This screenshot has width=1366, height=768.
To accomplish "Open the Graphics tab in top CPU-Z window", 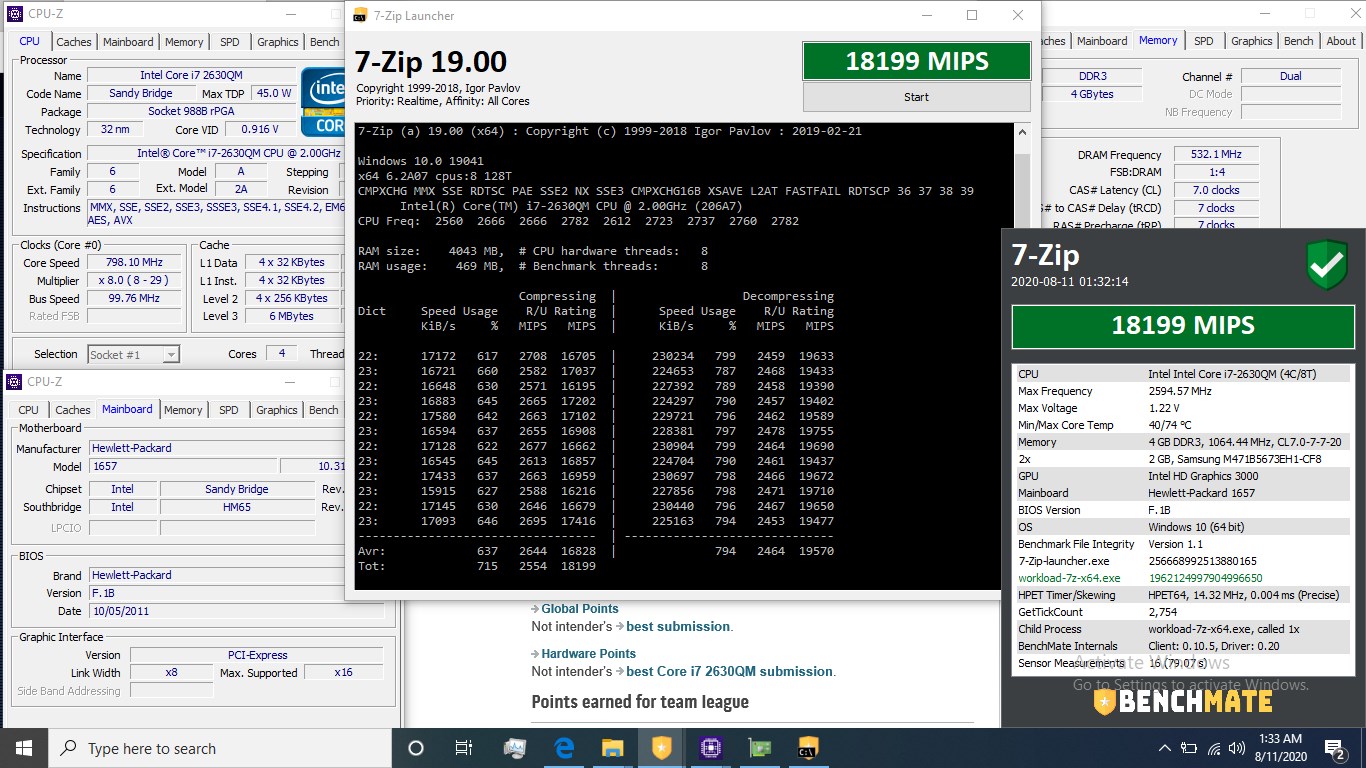I will (278, 42).
